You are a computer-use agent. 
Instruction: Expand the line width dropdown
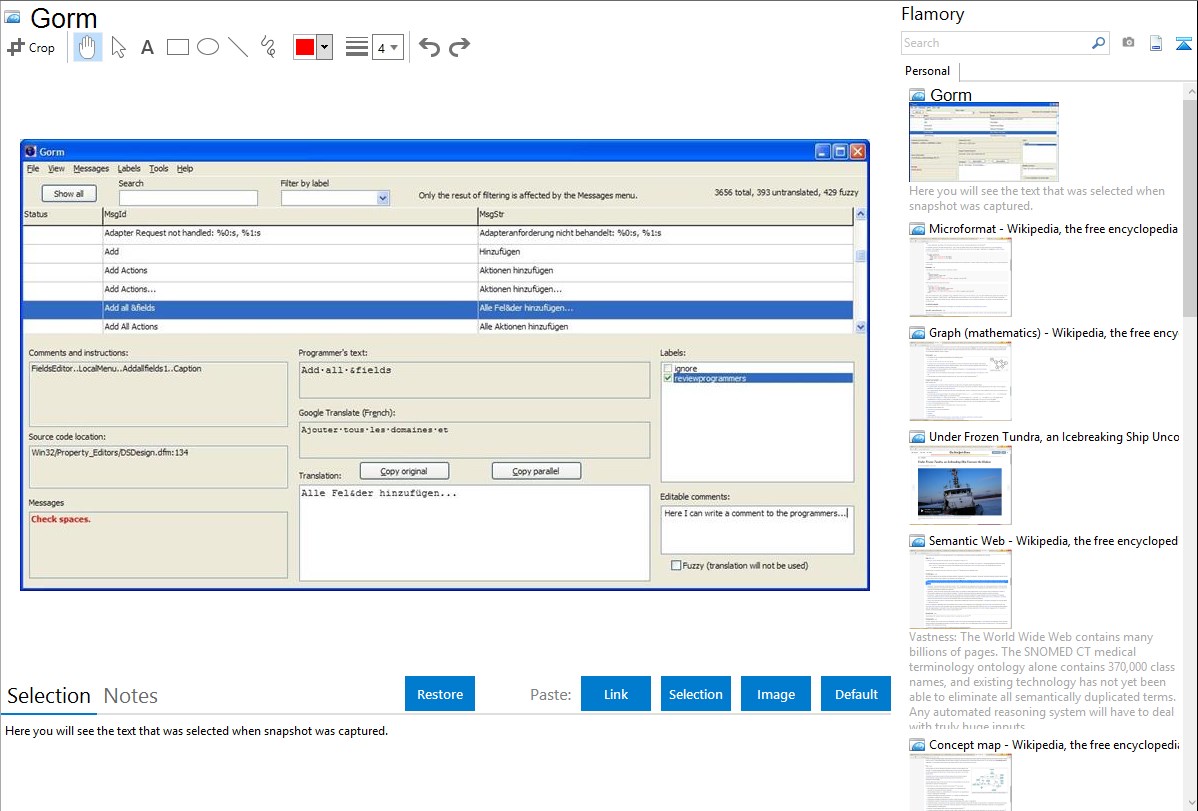[394, 47]
